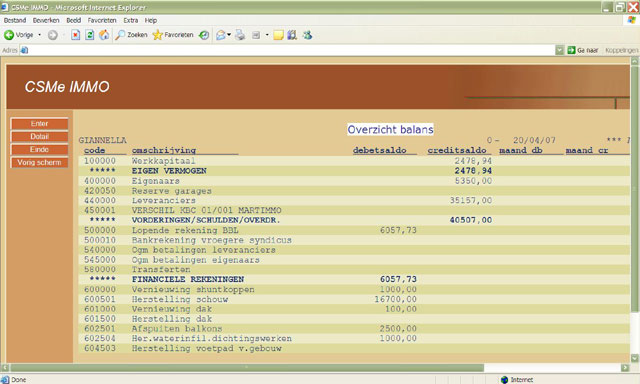Open the History icon in the toolbar
This screenshot has height=384, width=640.
(x=204, y=35)
